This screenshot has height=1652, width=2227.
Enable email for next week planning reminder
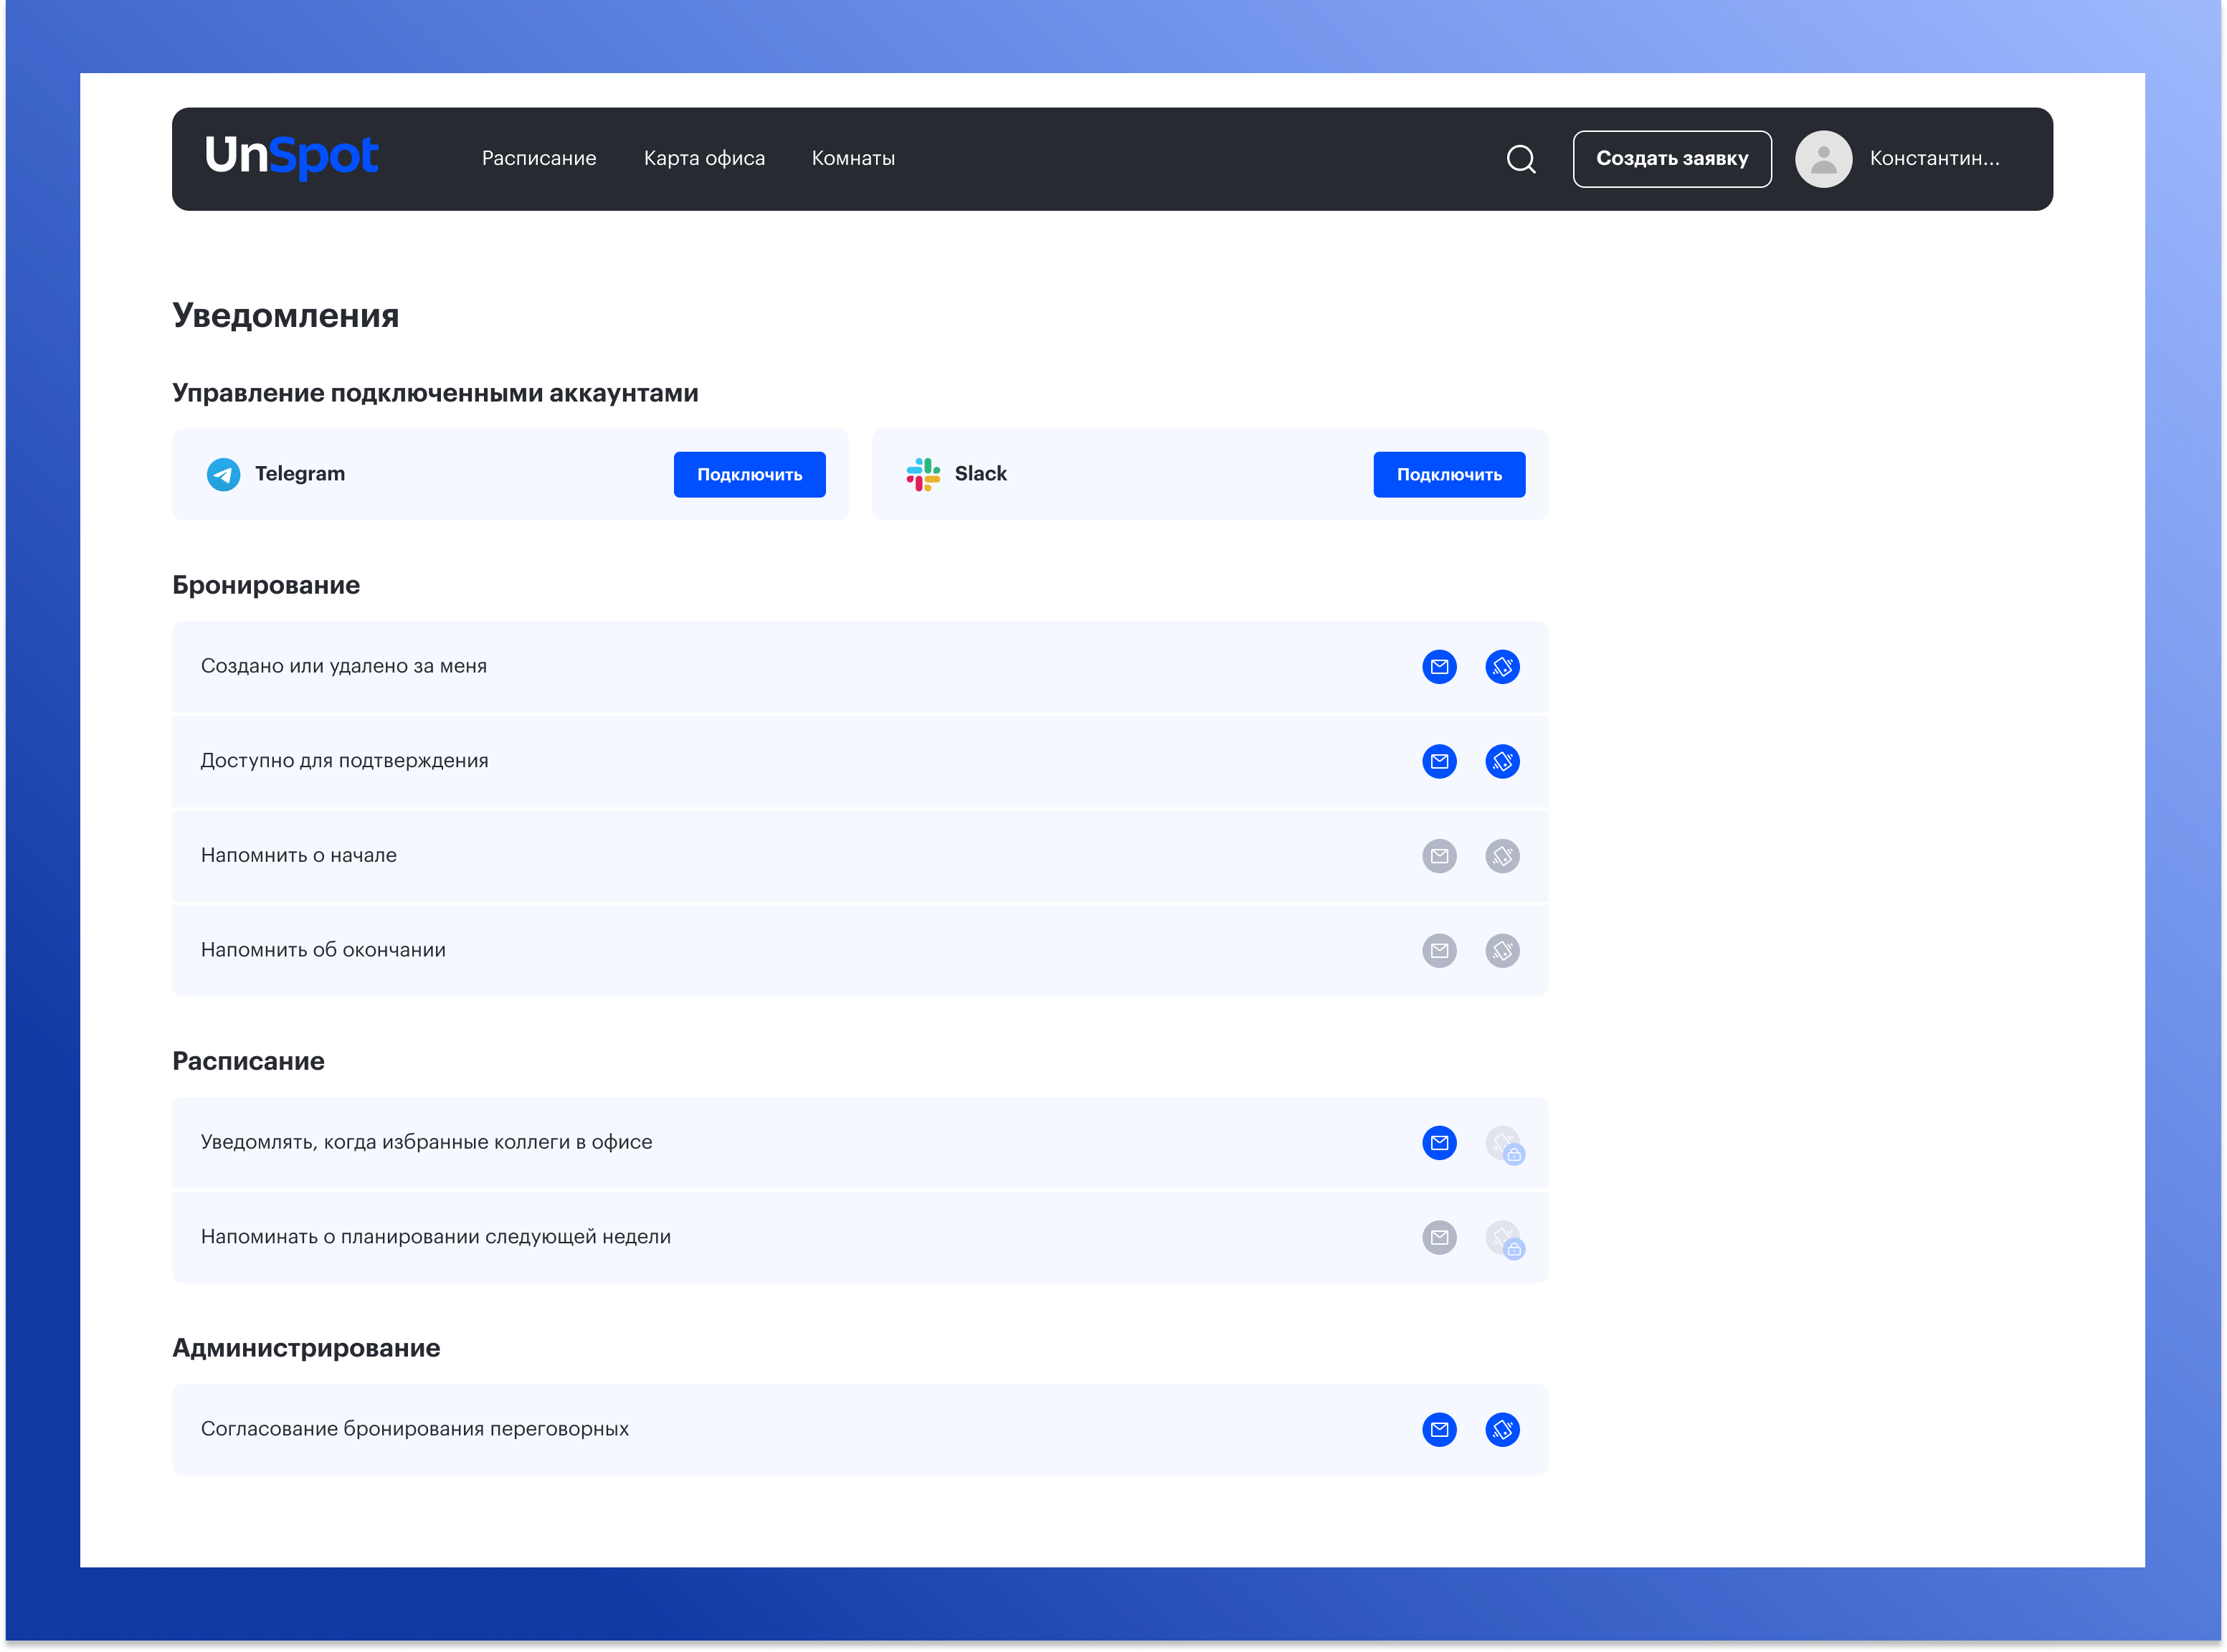pyautogui.click(x=1439, y=1238)
